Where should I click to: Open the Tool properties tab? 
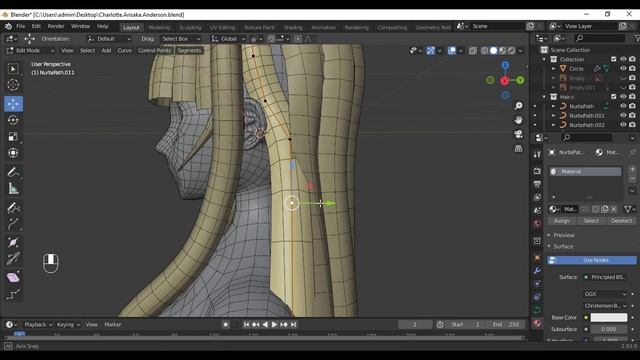pyautogui.click(x=537, y=154)
